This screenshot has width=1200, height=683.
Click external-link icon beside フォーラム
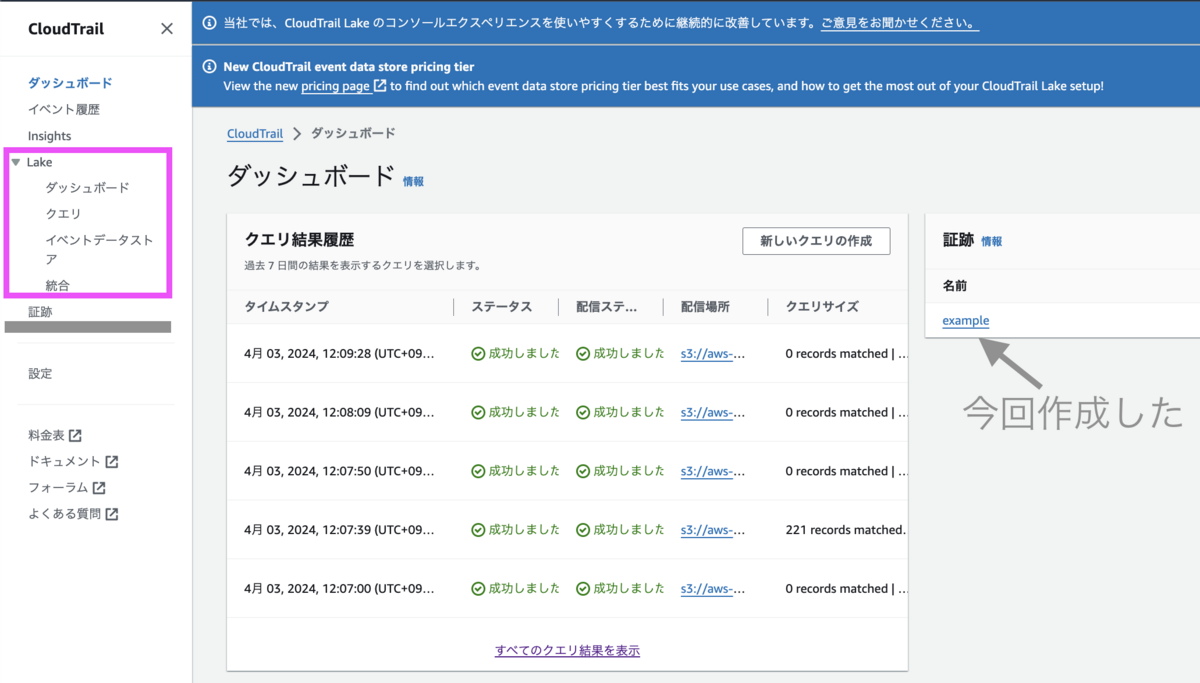point(99,488)
